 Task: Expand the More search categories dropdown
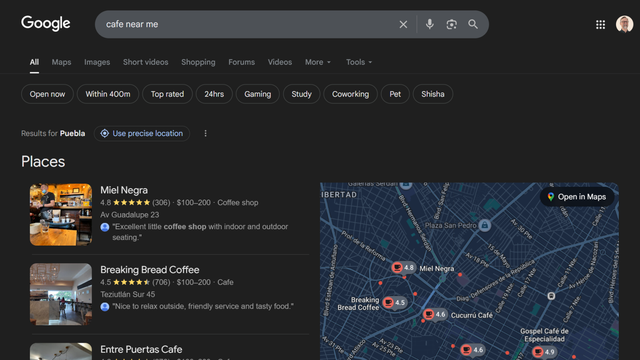click(318, 62)
